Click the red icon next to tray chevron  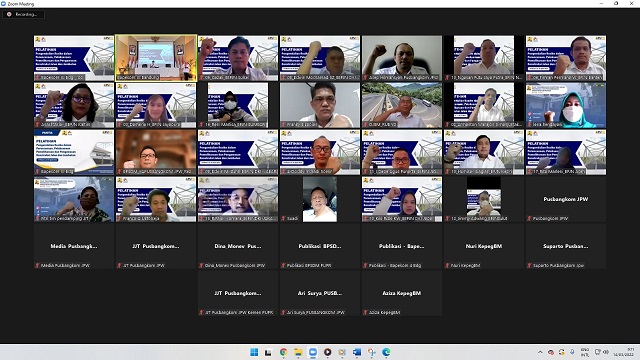(x=551, y=352)
